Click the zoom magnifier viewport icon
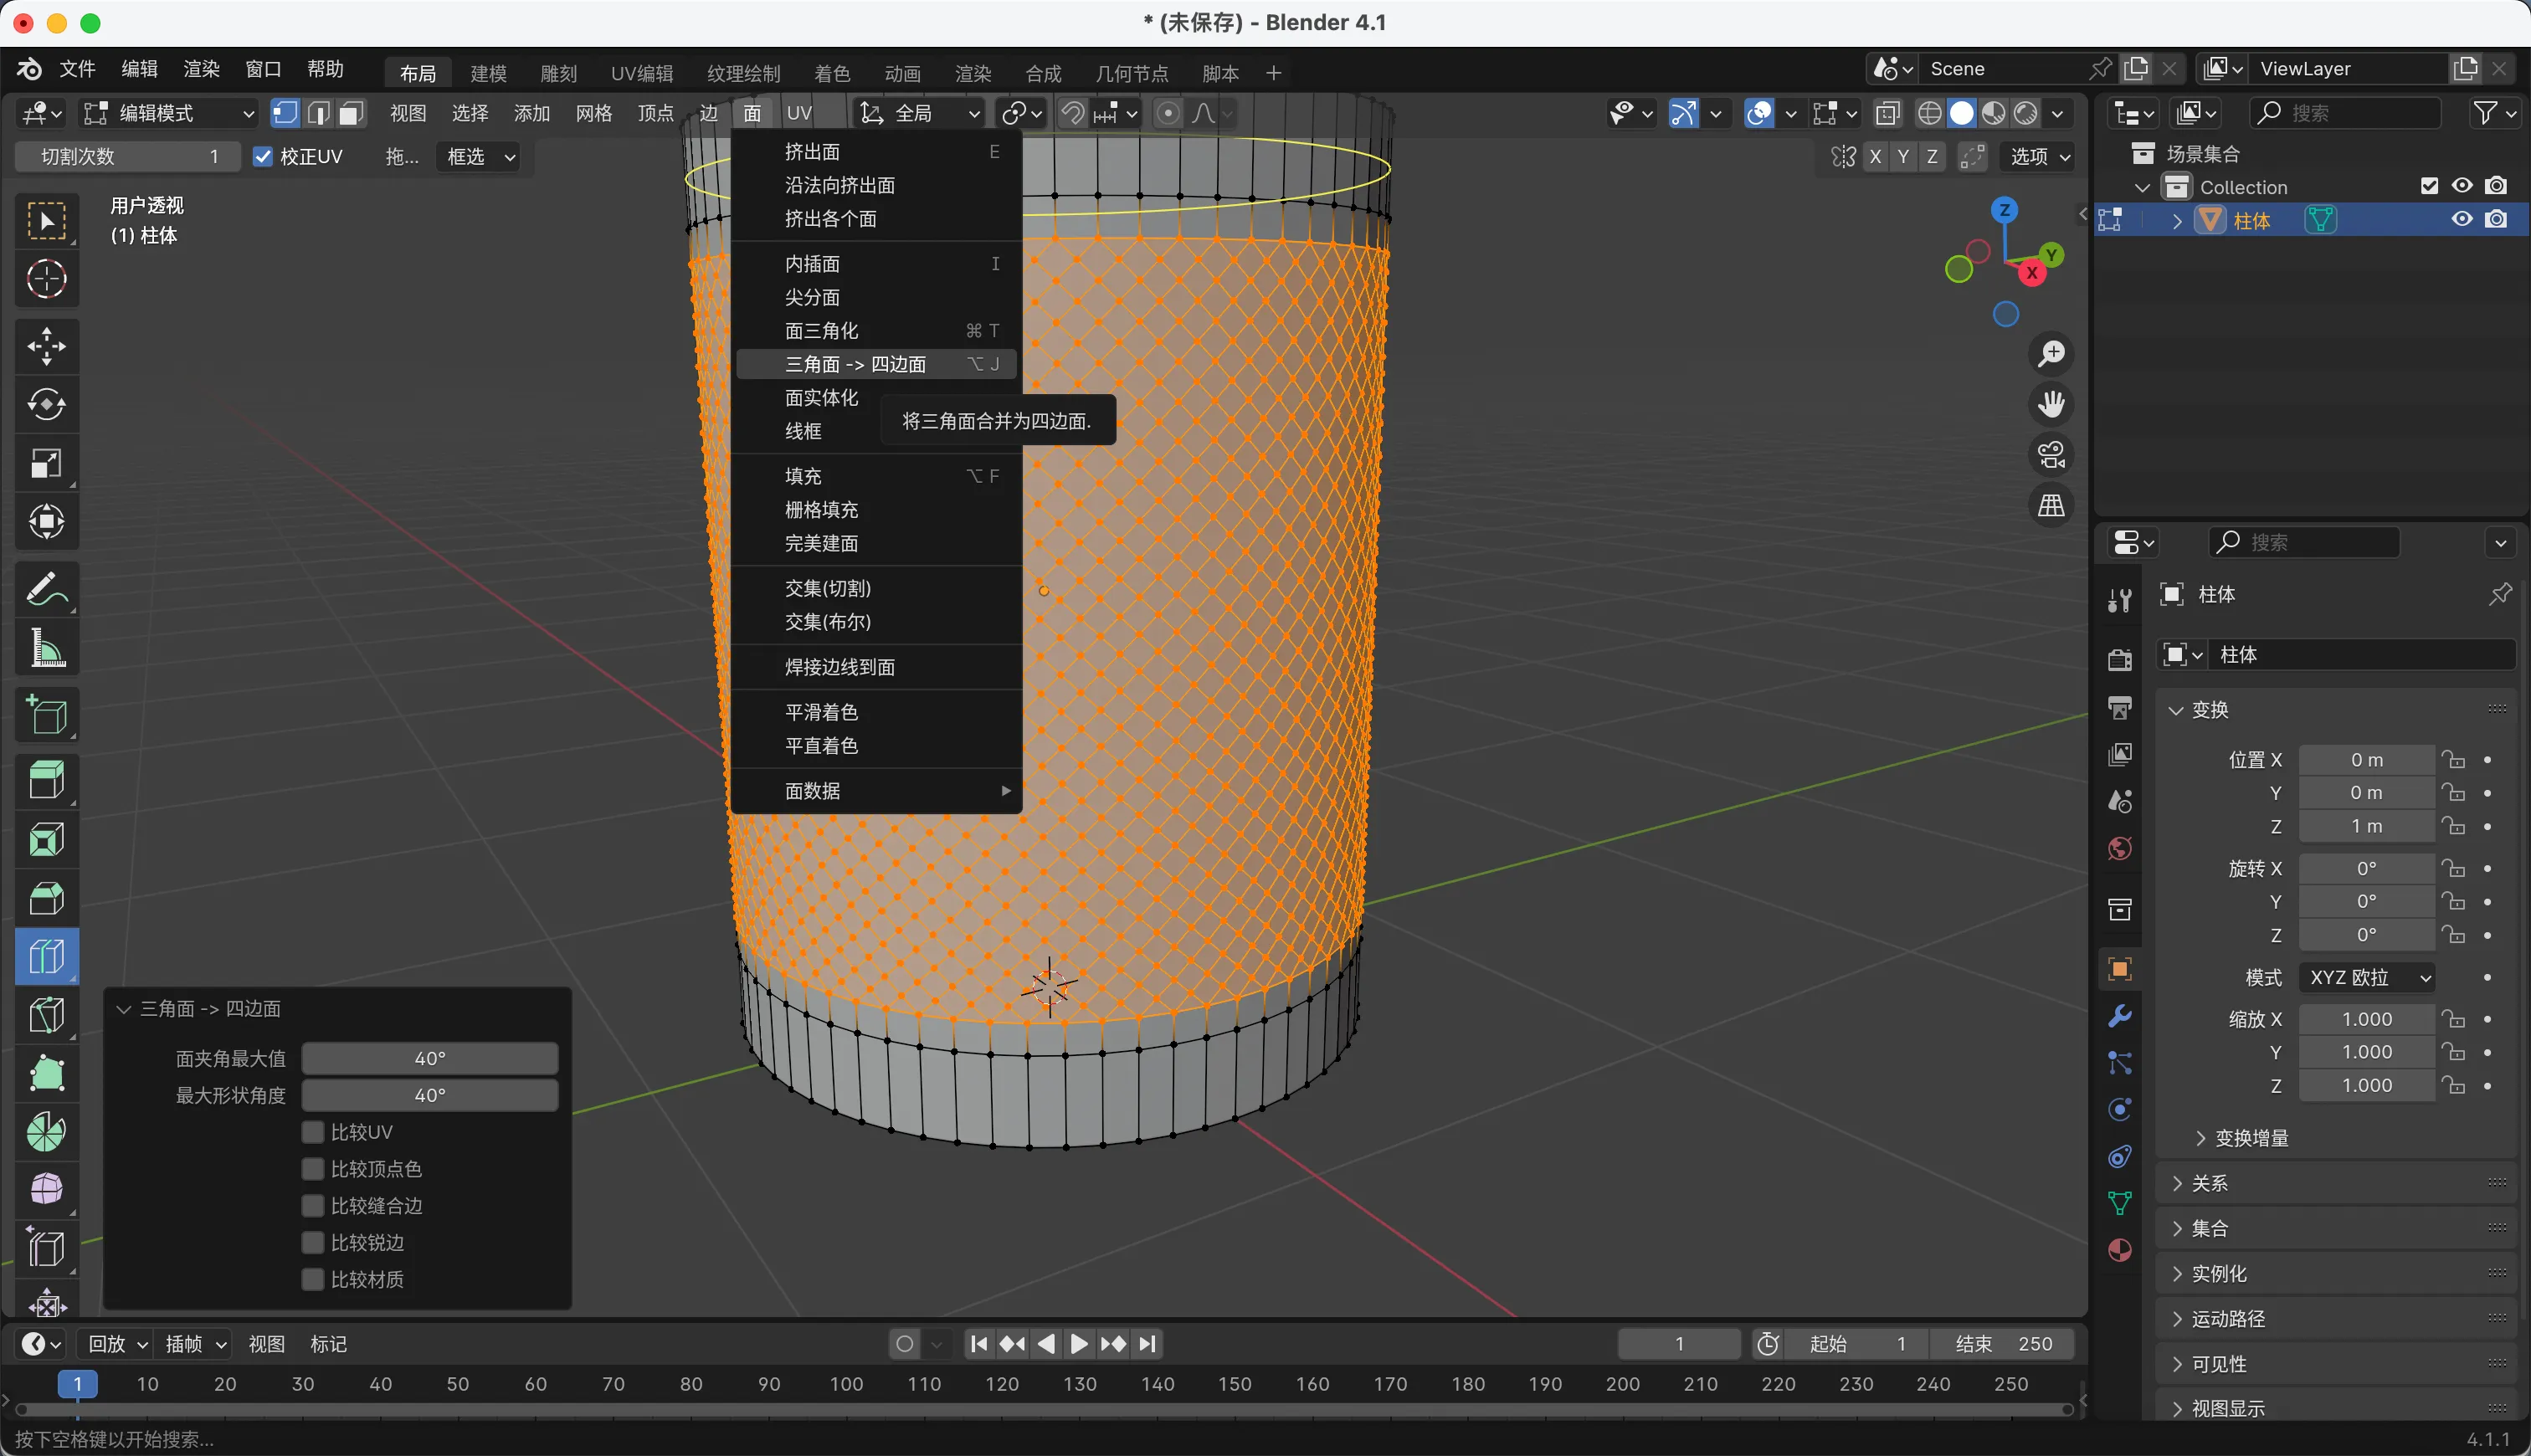Image resolution: width=2531 pixels, height=1456 pixels. pos(2051,354)
